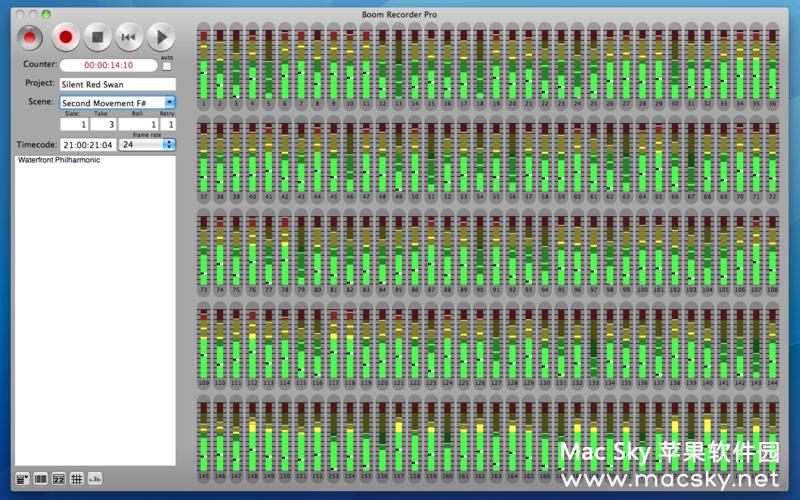
Task: Select the Retry number field
Action: tap(168, 124)
